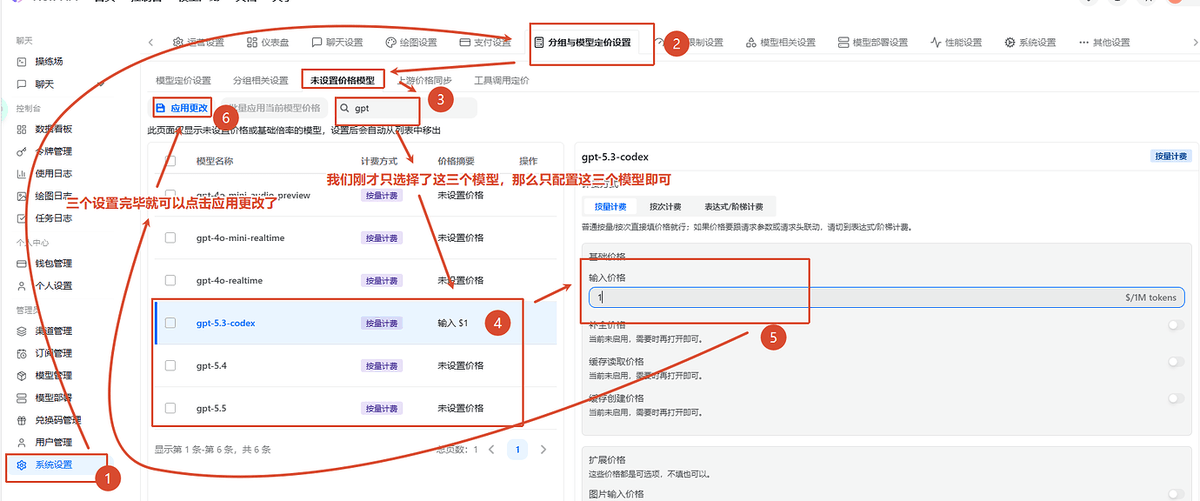Switch to 工具调用定价 sub-tab
This screenshot has height=501, width=1200.
point(501,80)
